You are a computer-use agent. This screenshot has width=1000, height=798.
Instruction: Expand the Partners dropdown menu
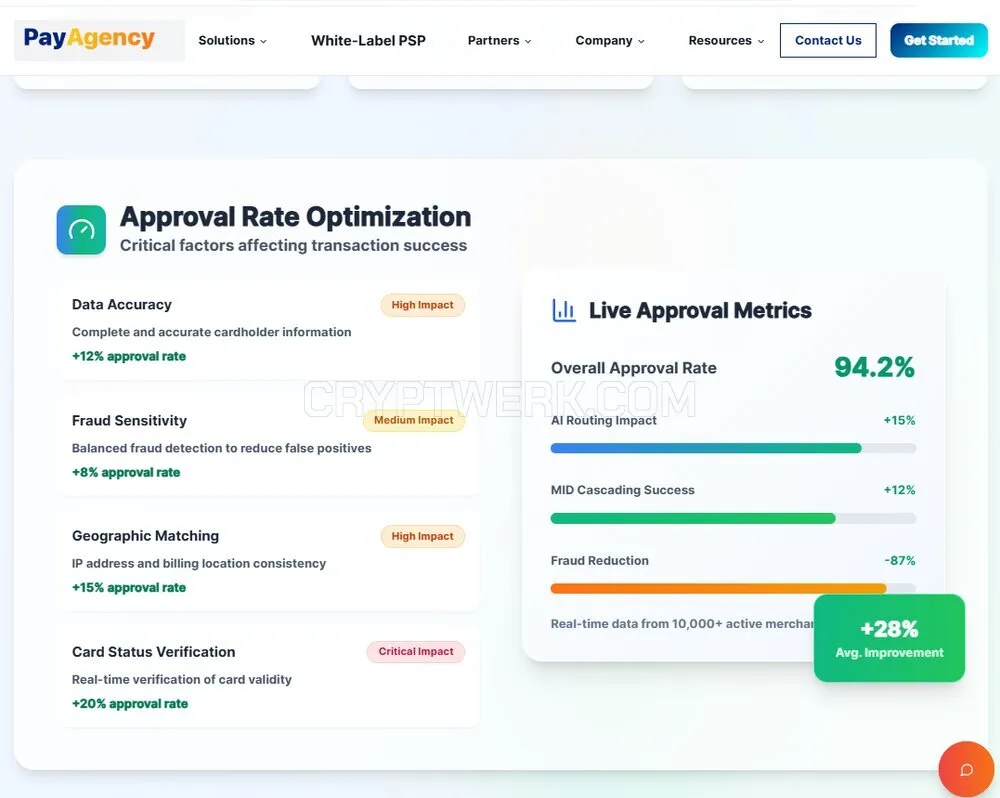coord(499,41)
